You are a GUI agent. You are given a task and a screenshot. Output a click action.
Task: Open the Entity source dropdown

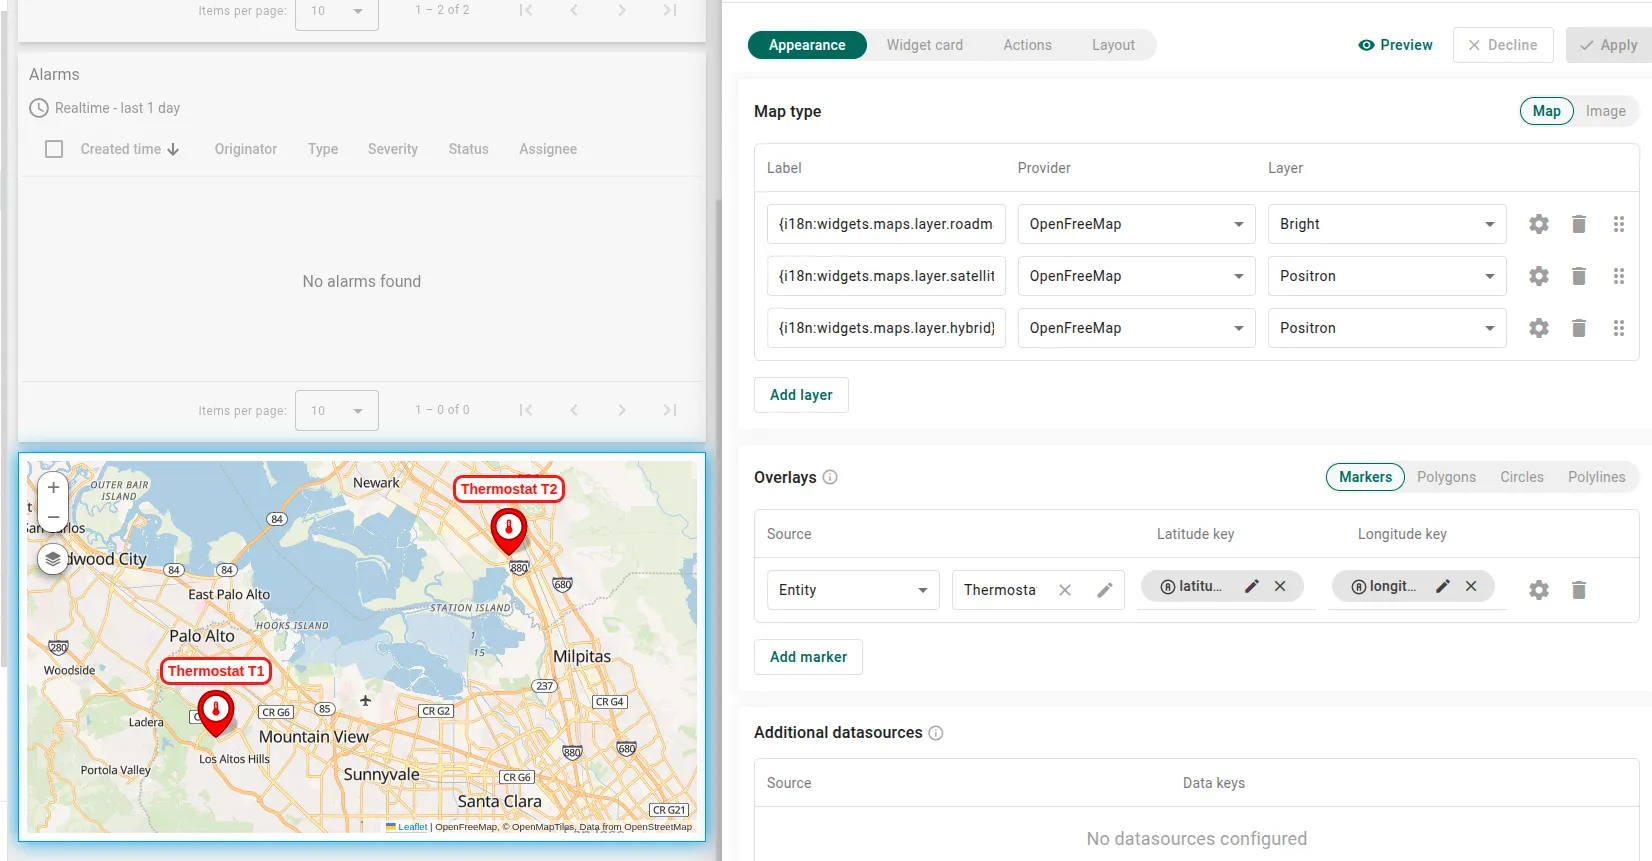[x=853, y=590]
